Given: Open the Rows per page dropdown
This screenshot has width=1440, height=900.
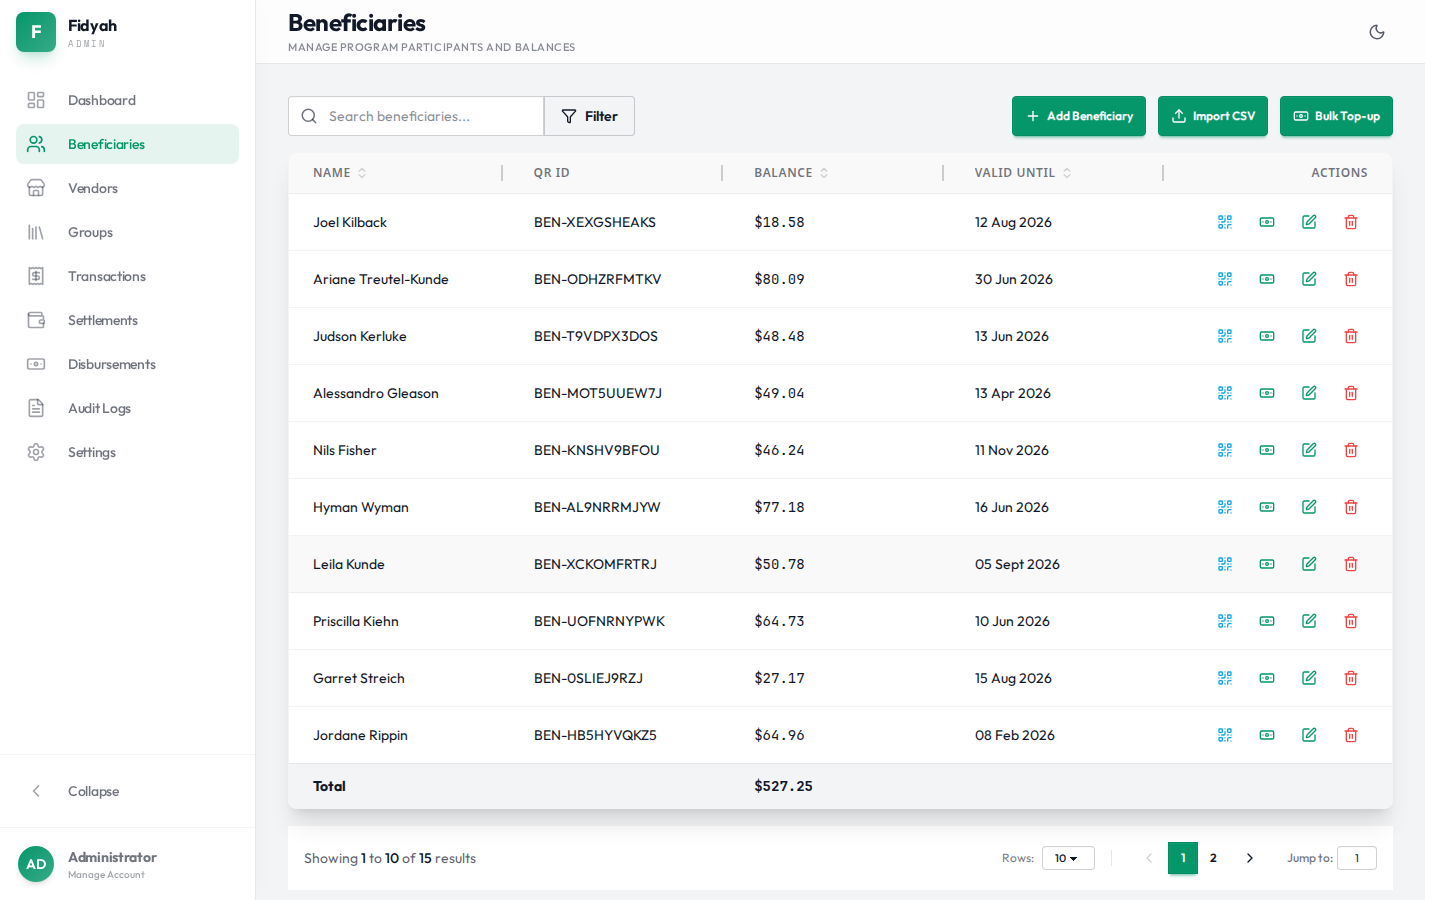Looking at the screenshot, I should tap(1068, 858).
